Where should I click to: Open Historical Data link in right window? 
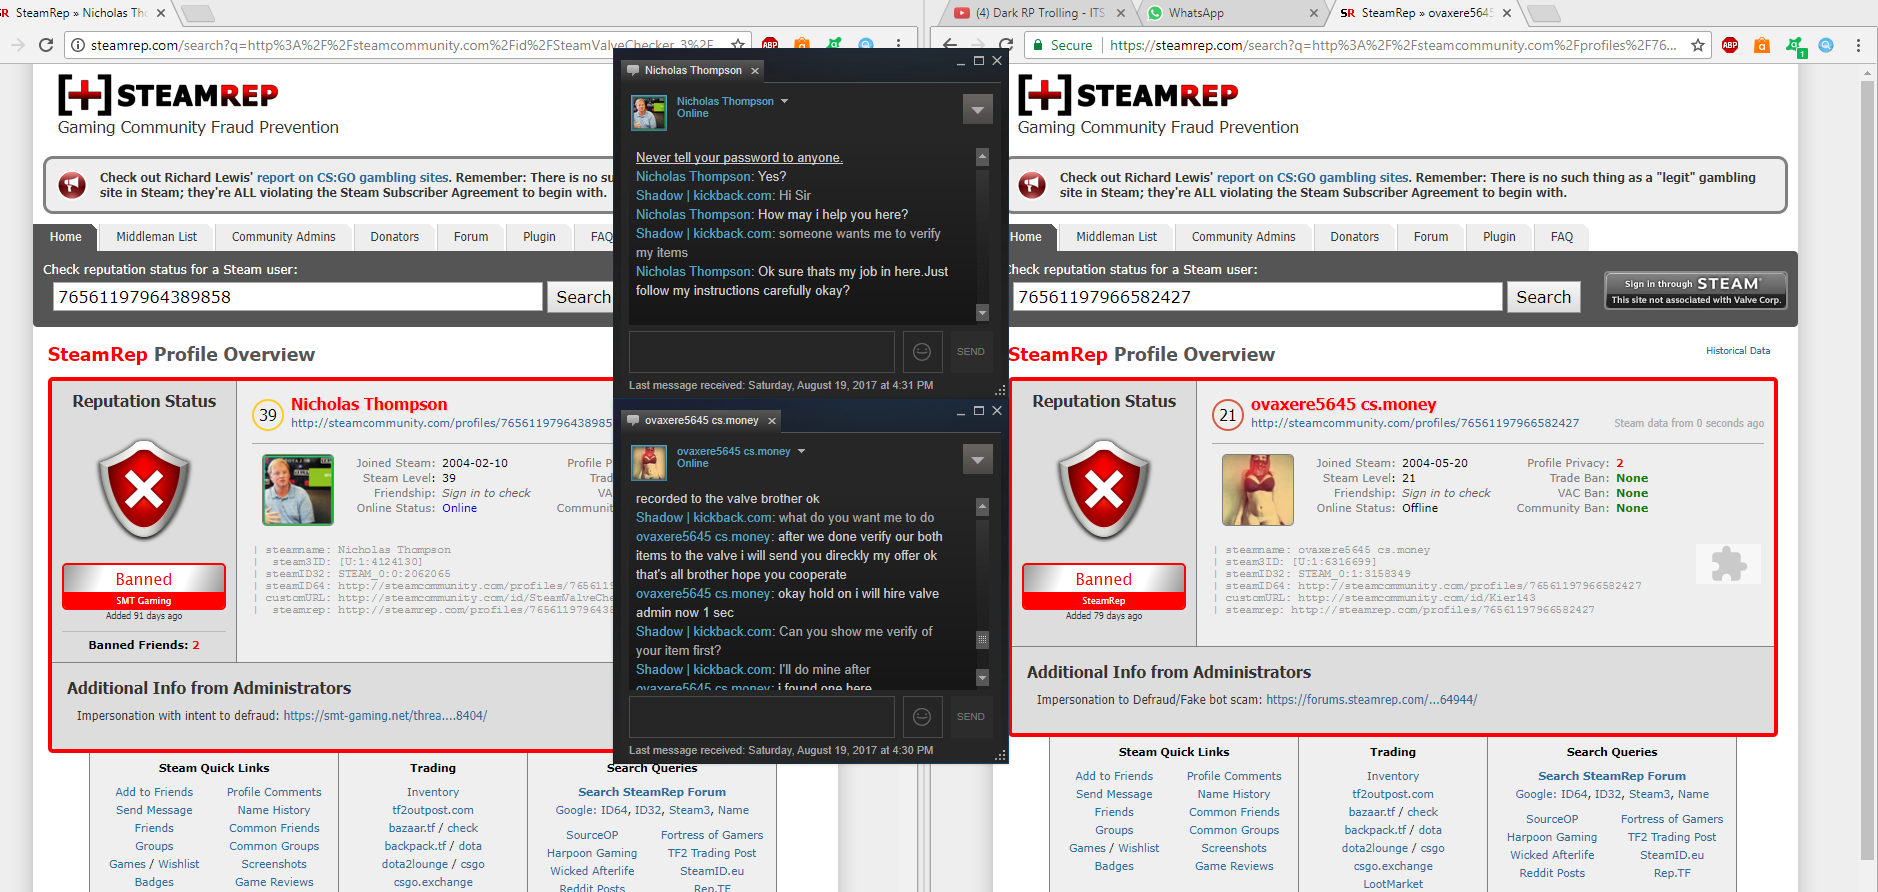coord(1738,351)
